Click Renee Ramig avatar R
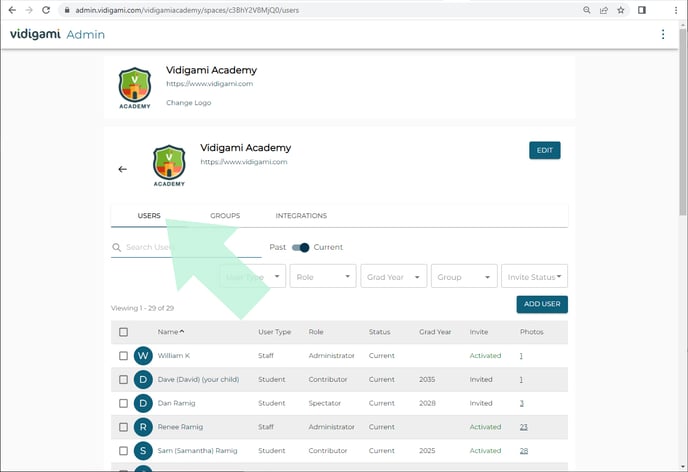The width and height of the screenshot is (688, 472). pyautogui.click(x=143, y=426)
